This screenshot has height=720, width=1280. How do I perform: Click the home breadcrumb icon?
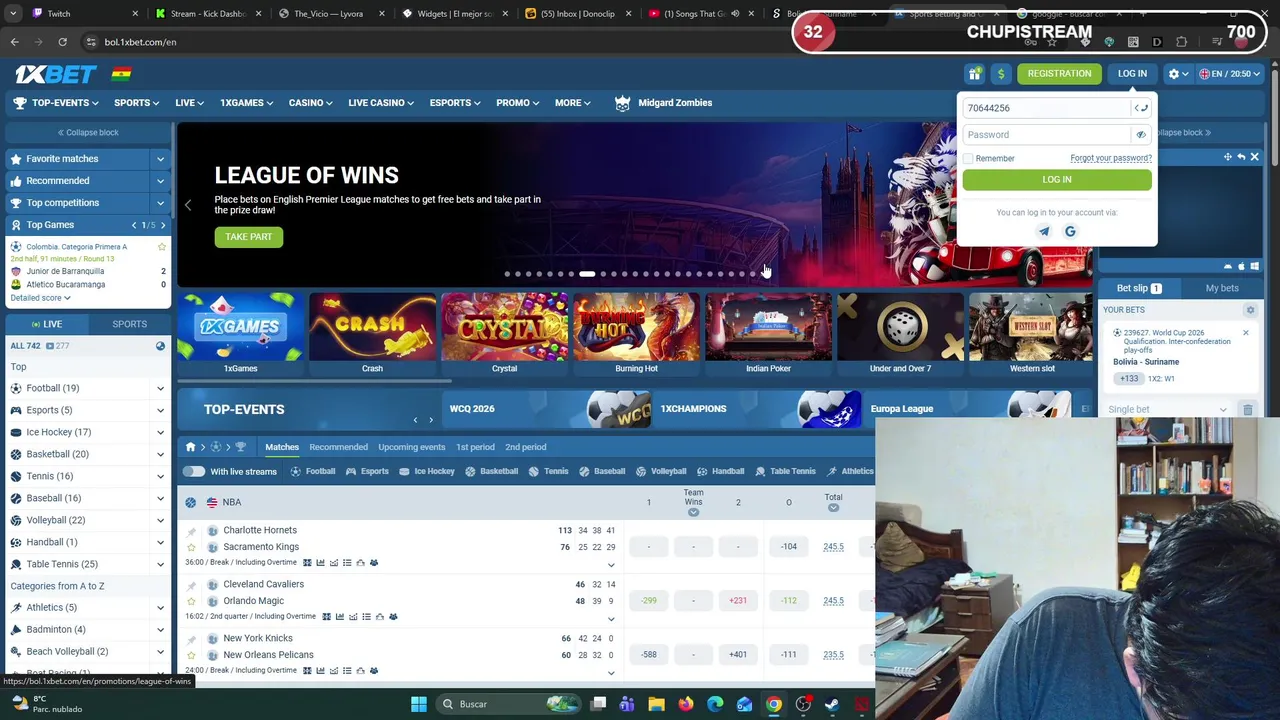[190, 447]
